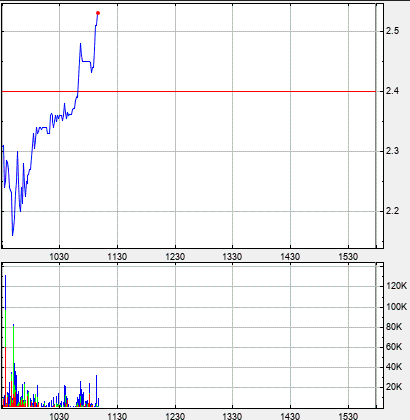410x420 pixels.
Task: Click the 2.5 price axis label
Action: pos(393,31)
